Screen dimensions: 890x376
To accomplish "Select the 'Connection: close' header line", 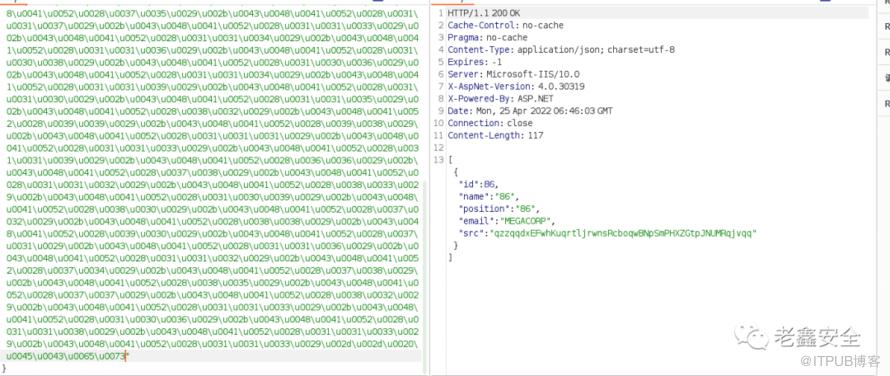I will click(x=490, y=123).
